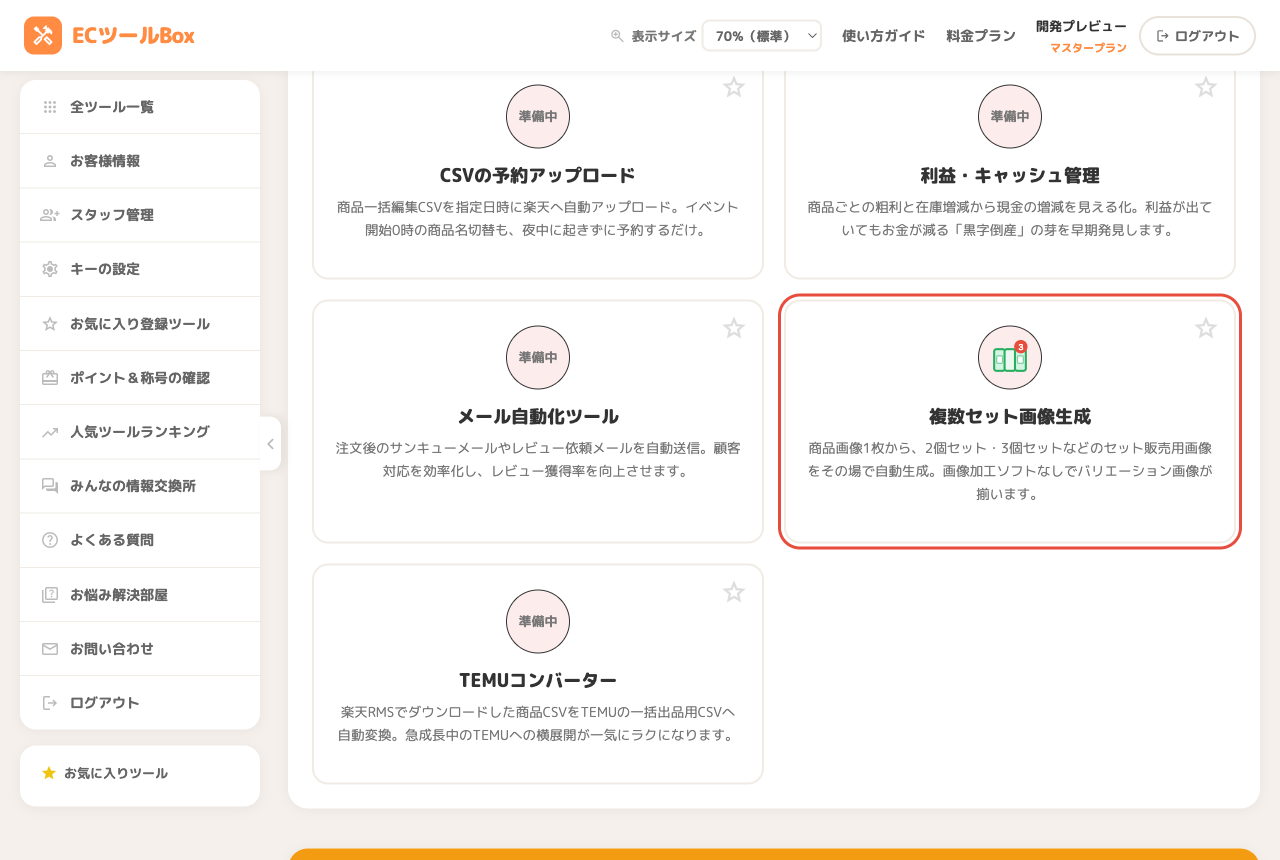
Task: Click the ECツールBox logo icon
Action: coord(43,36)
